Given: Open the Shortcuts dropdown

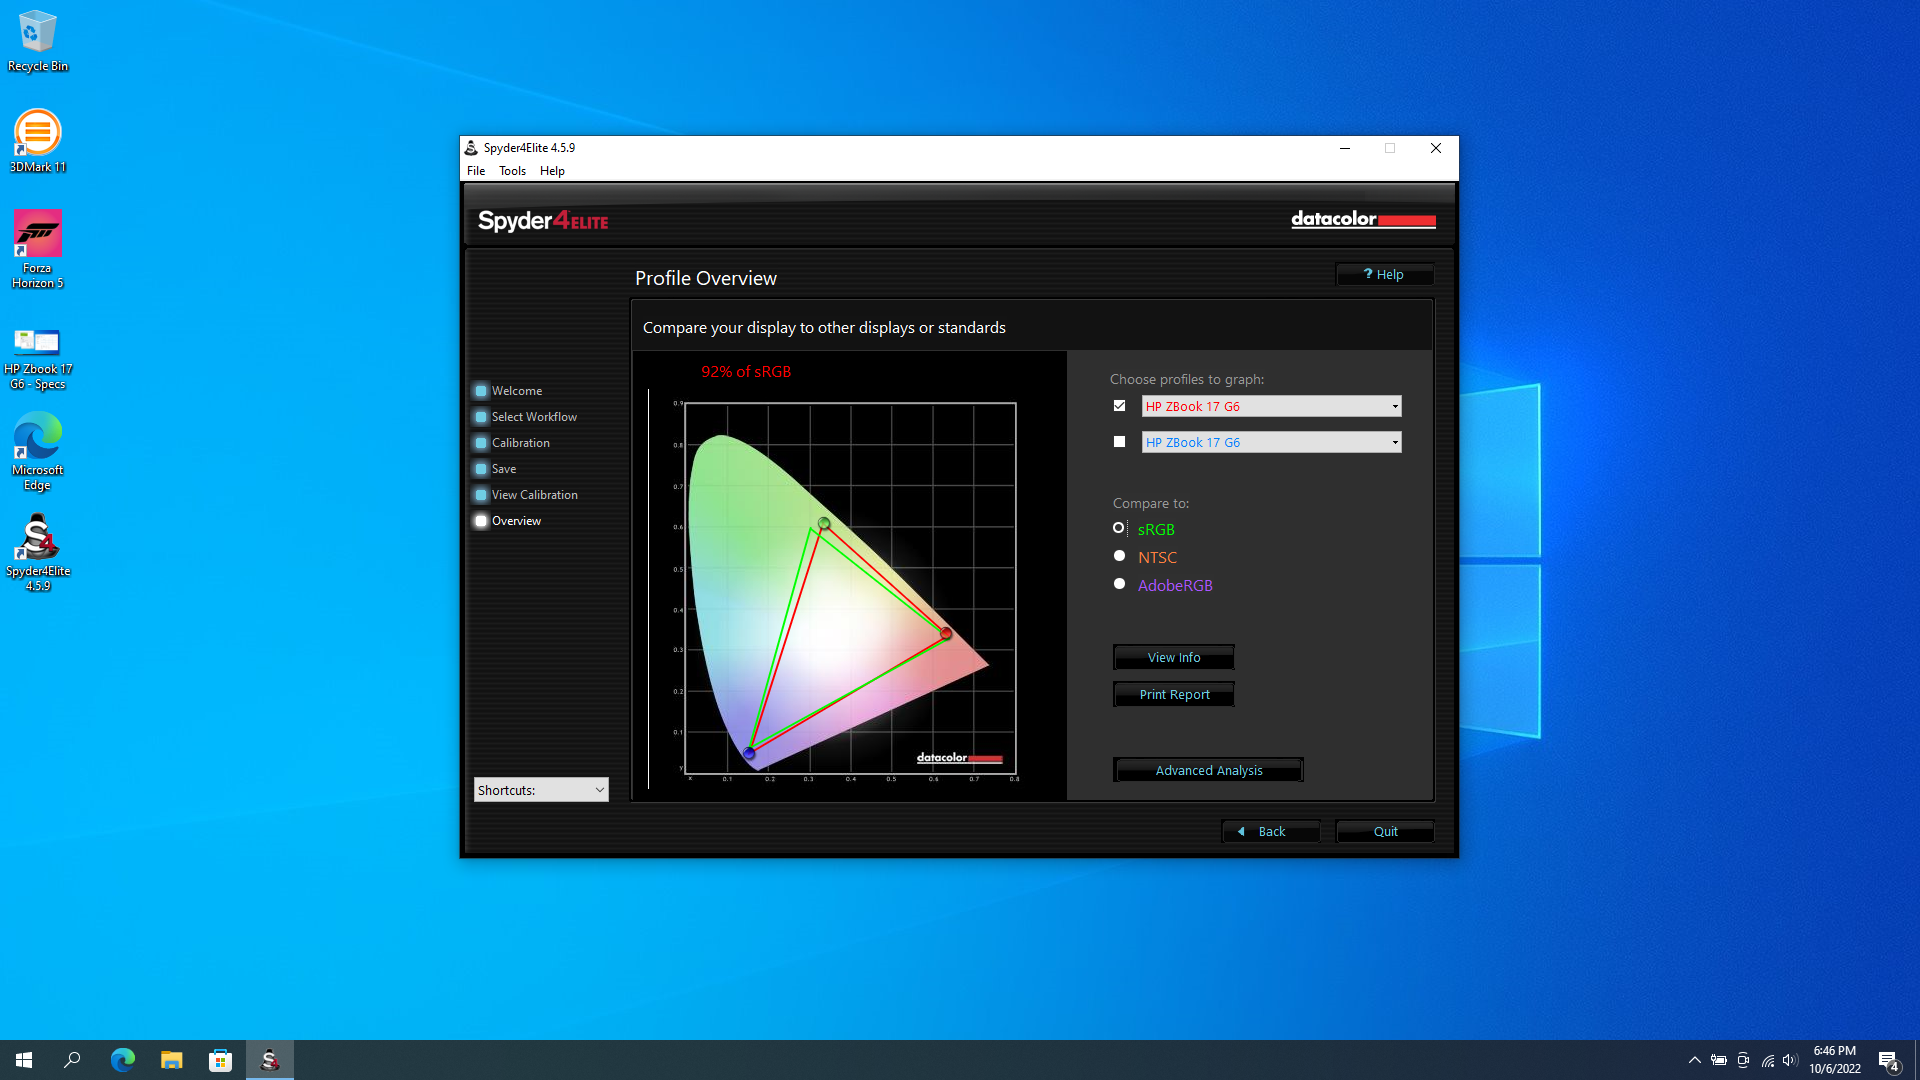Looking at the screenshot, I should 541,790.
